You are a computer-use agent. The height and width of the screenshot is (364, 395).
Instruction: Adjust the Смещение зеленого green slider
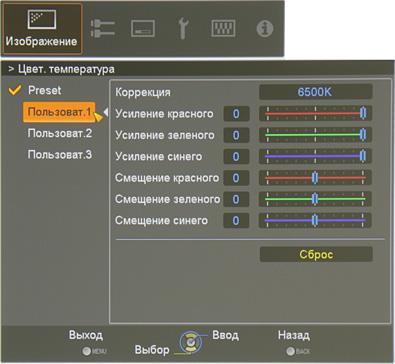(x=315, y=199)
